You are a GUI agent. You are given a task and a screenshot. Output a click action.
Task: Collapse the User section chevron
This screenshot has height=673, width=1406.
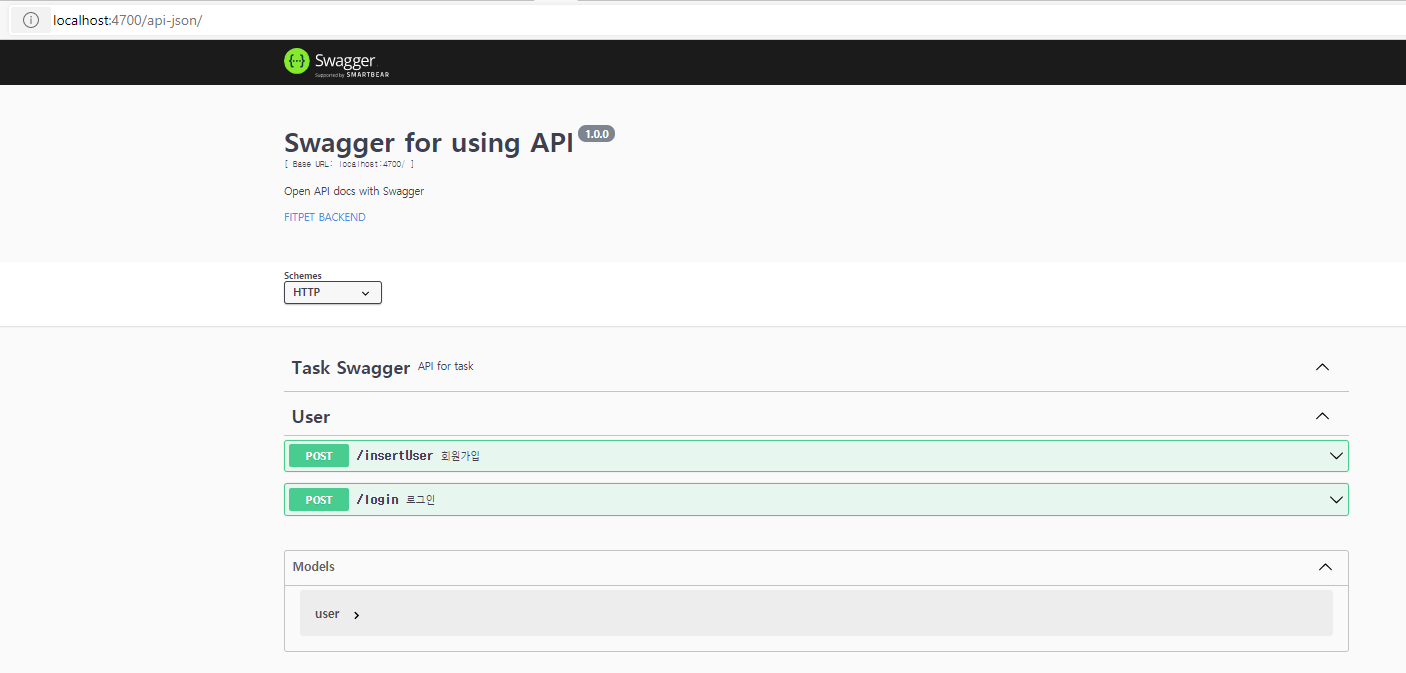[1322, 416]
